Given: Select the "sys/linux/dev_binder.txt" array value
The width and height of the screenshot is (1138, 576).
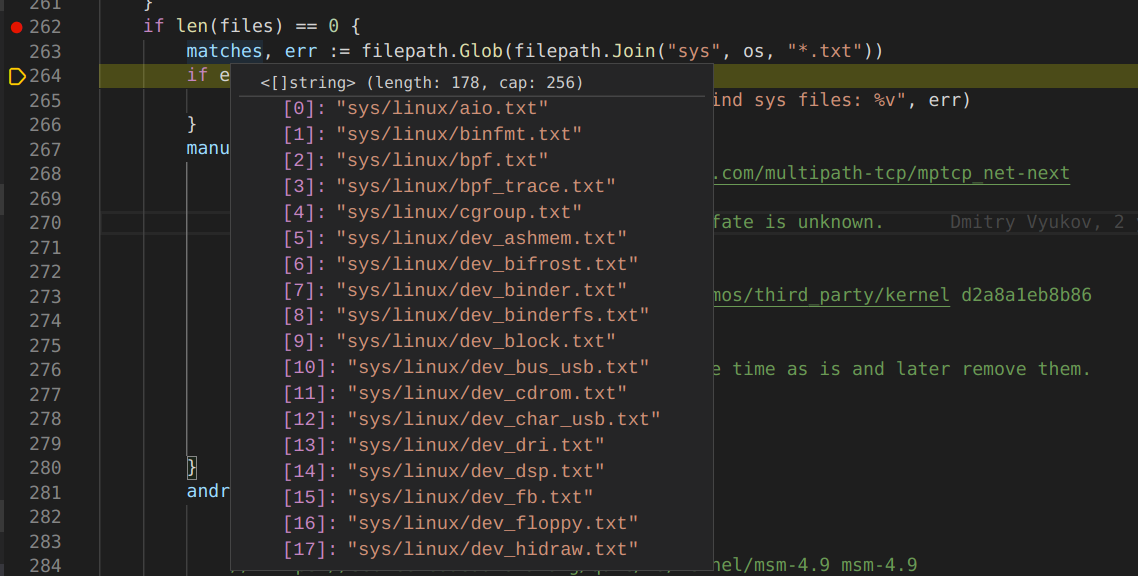Looking at the screenshot, I should coord(481,290).
